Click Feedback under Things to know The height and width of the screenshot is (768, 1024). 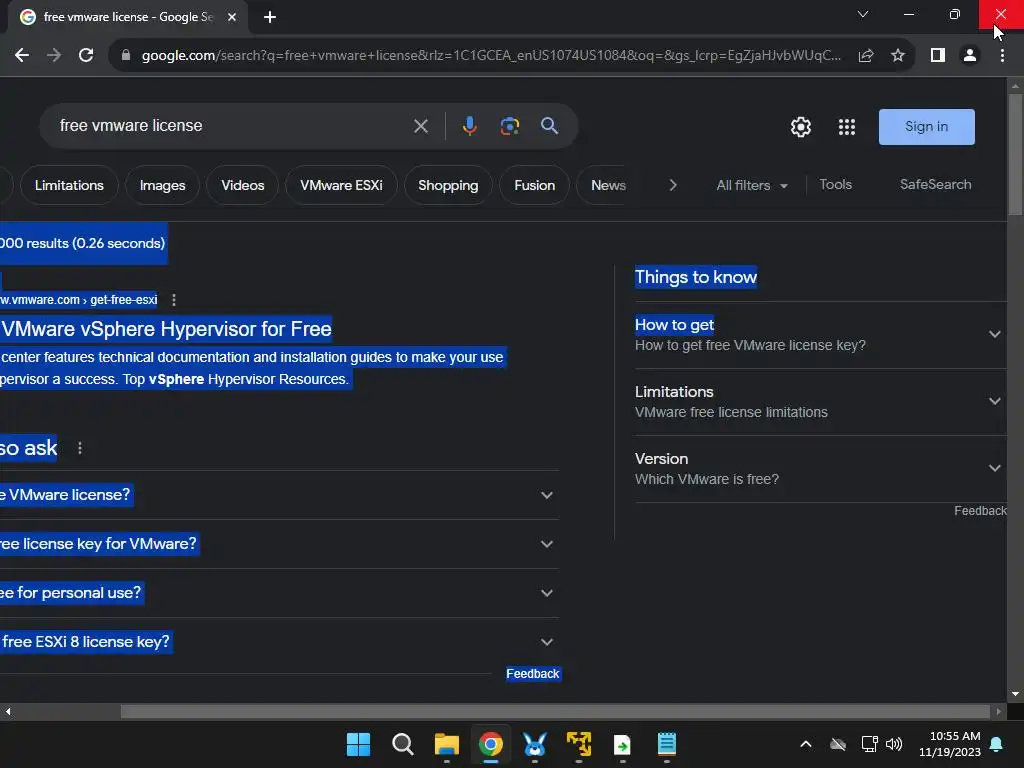(980, 511)
